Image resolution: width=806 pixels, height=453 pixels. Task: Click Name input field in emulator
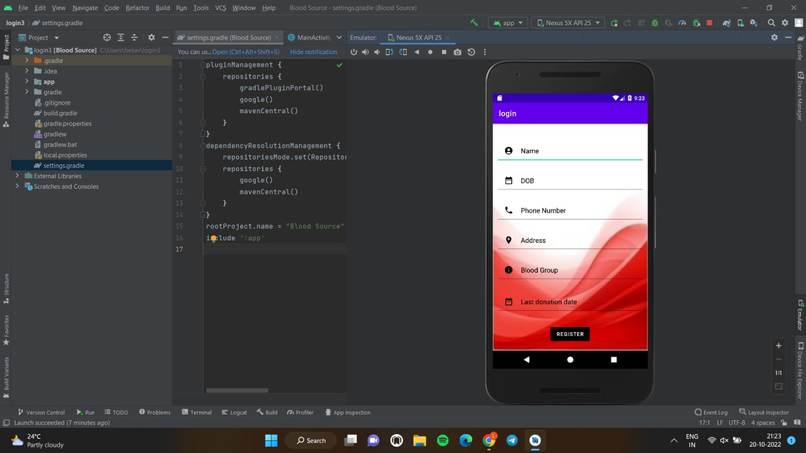coord(570,151)
